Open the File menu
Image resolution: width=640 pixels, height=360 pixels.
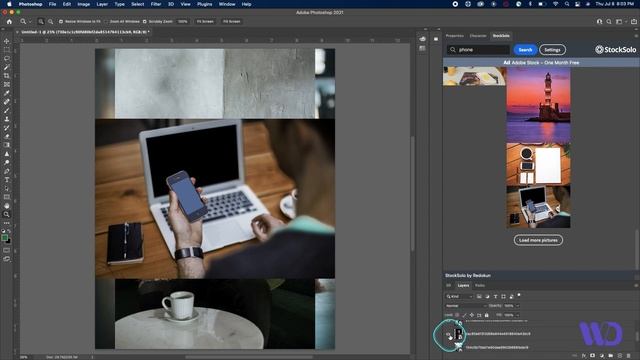tap(52, 4)
